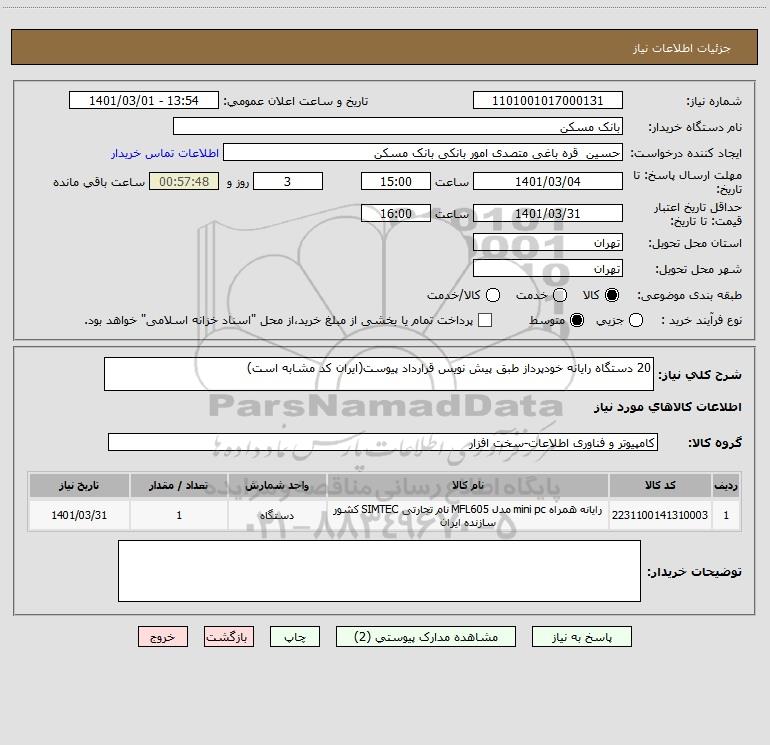Click the پاسخ به نیاز button
Image resolution: width=770 pixels, height=745 pixels.
click(x=582, y=637)
